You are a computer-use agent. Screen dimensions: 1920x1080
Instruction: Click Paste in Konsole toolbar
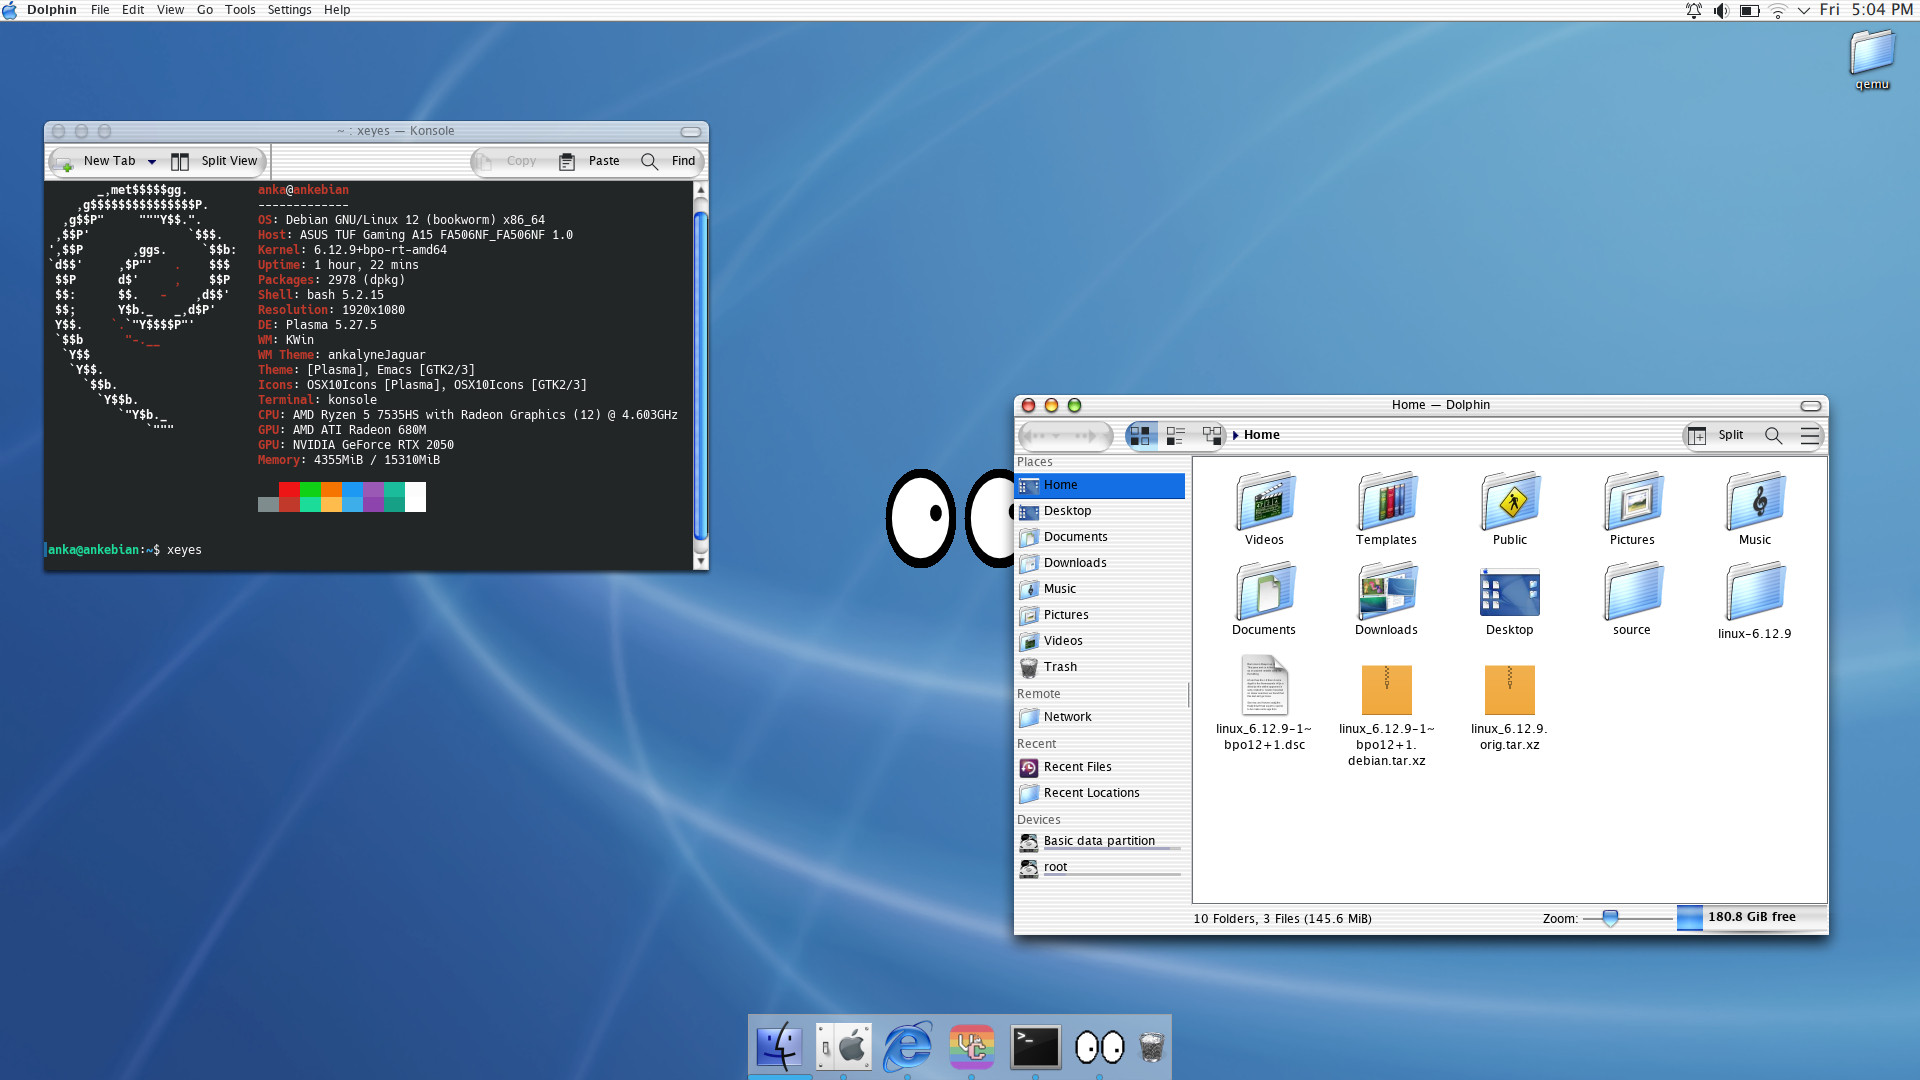(589, 161)
